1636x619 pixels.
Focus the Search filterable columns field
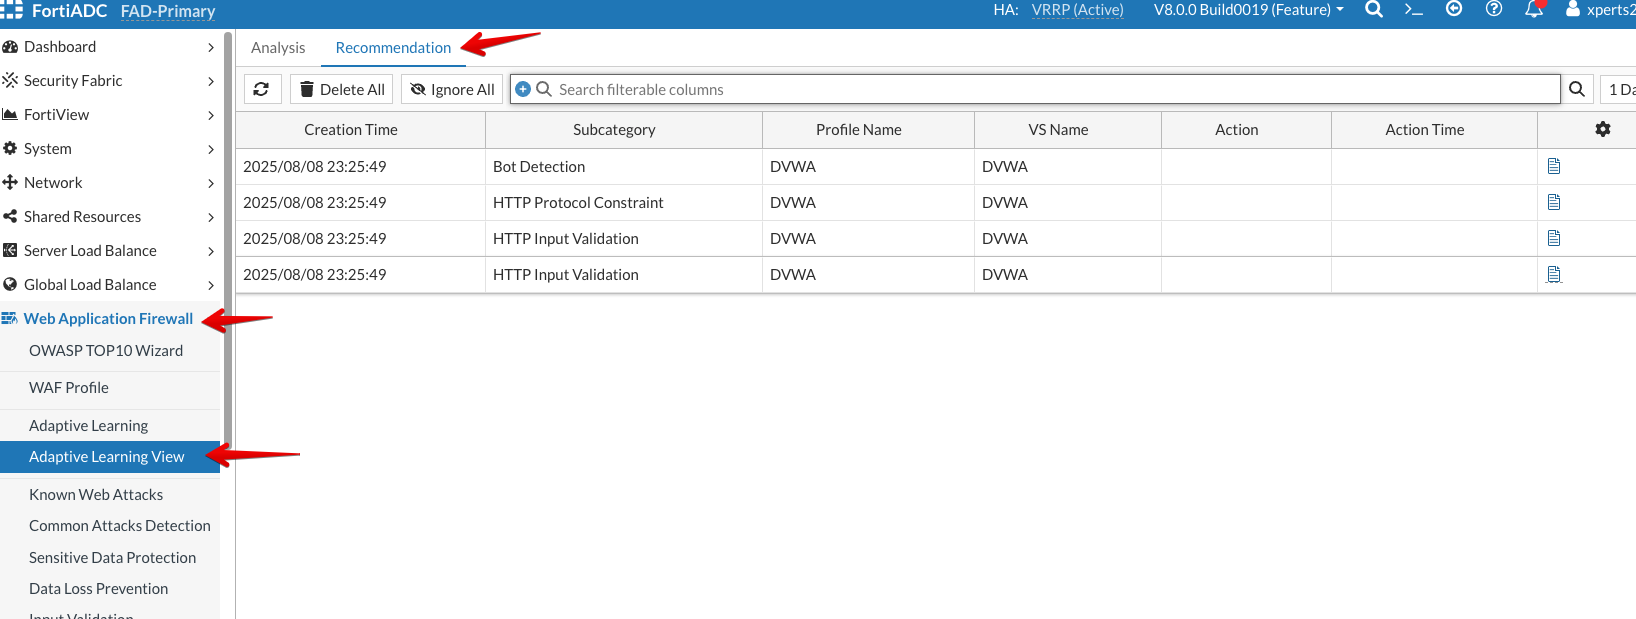point(1050,89)
